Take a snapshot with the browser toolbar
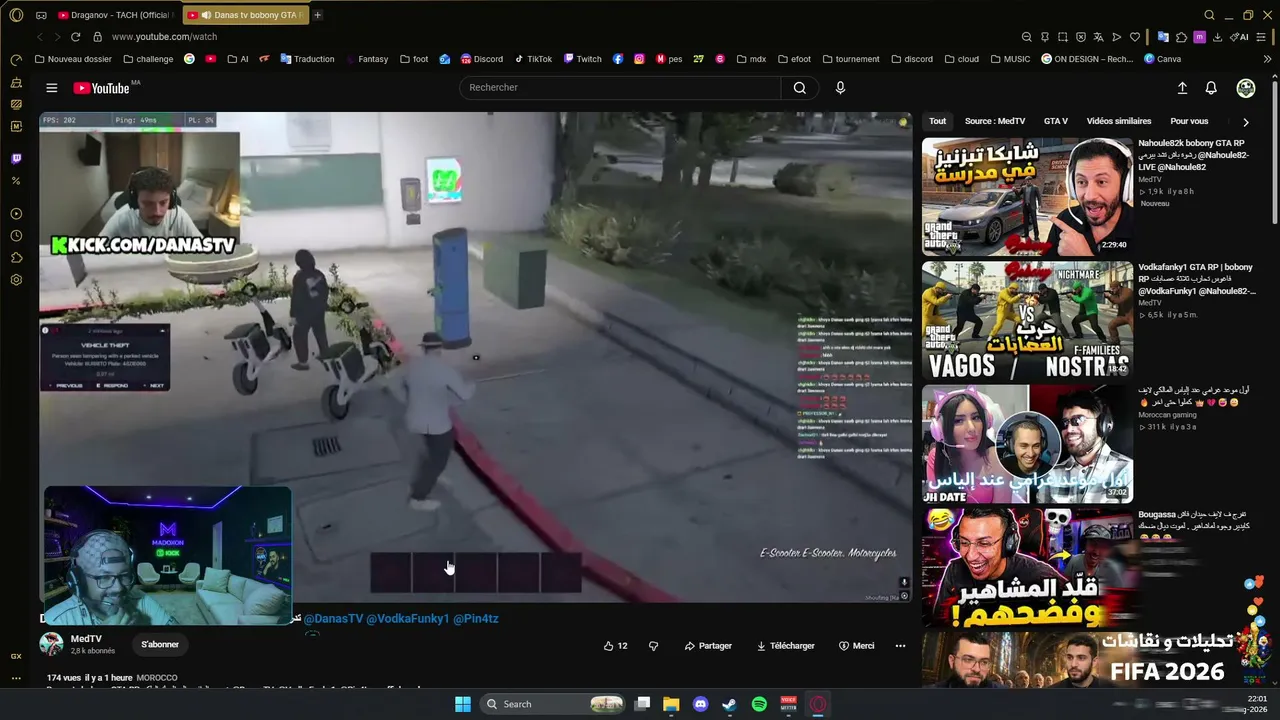Image resolution: width=1280 pixels, height=720 pixels. [1063, 37]
